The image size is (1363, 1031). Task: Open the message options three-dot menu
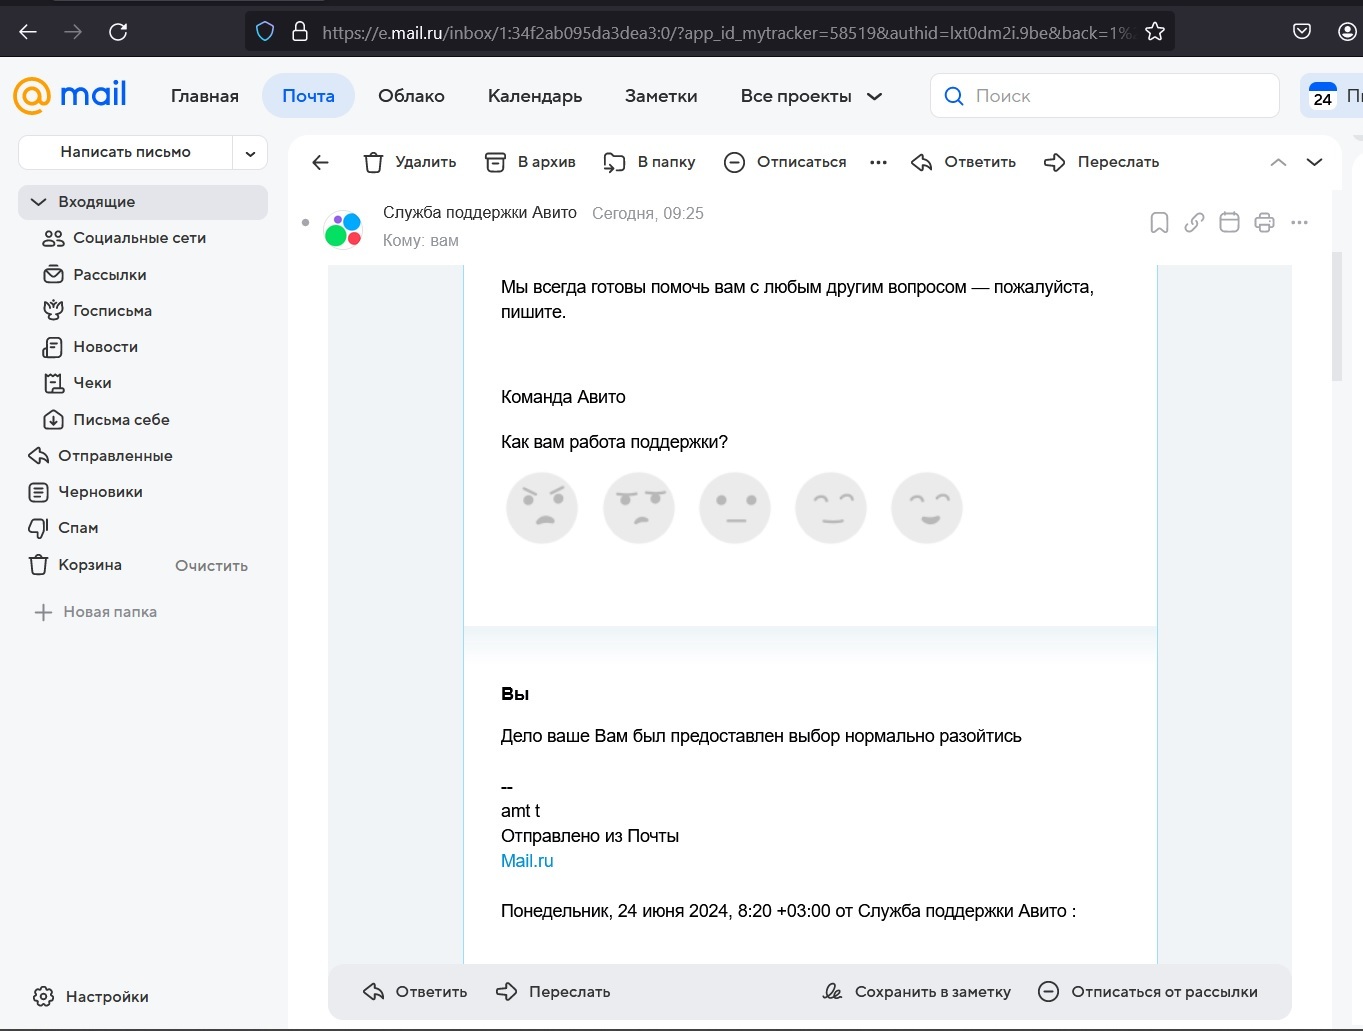[x=1299, y=223]
